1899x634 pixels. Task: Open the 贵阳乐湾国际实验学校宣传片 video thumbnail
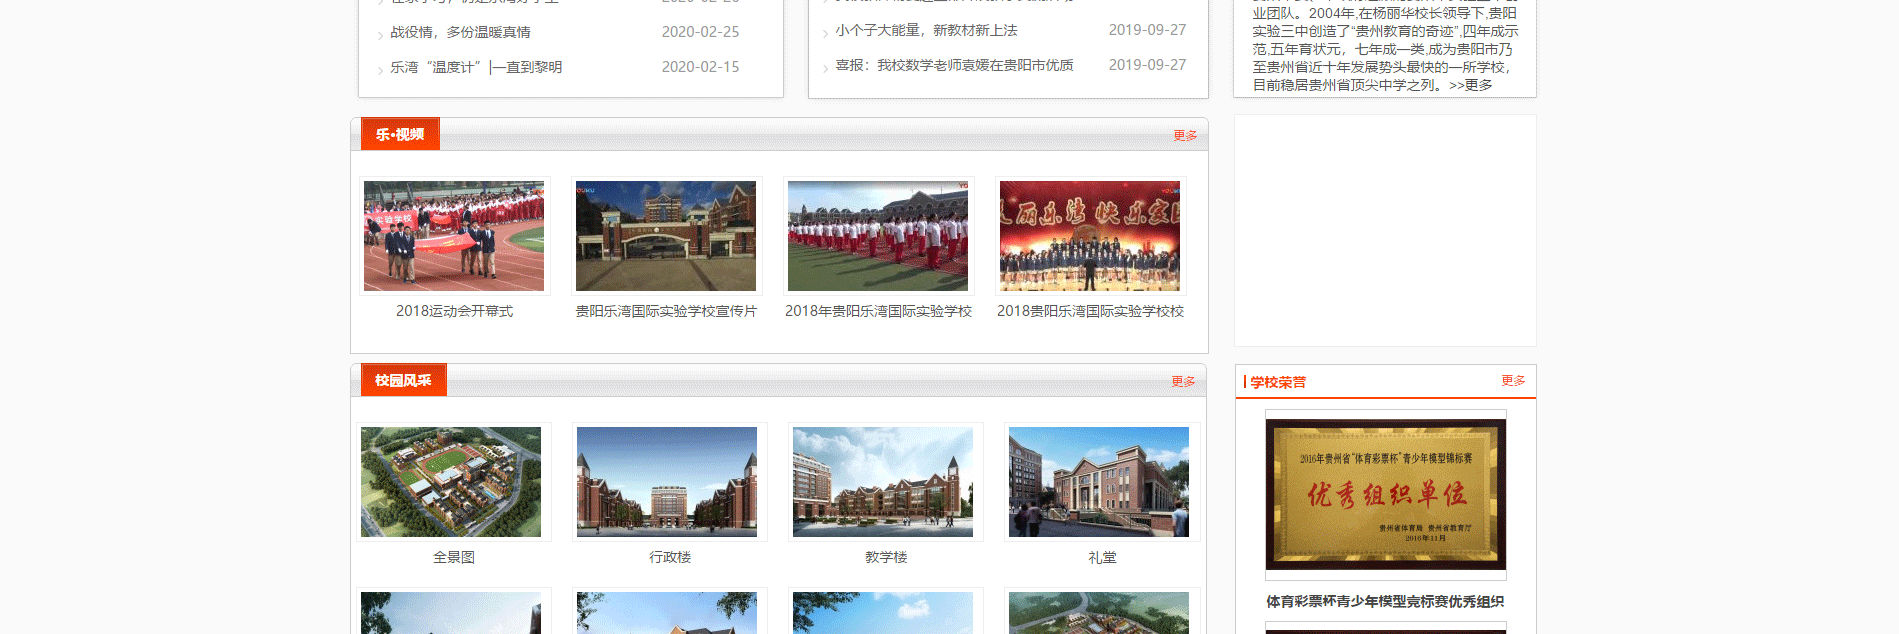coord(666,236)
